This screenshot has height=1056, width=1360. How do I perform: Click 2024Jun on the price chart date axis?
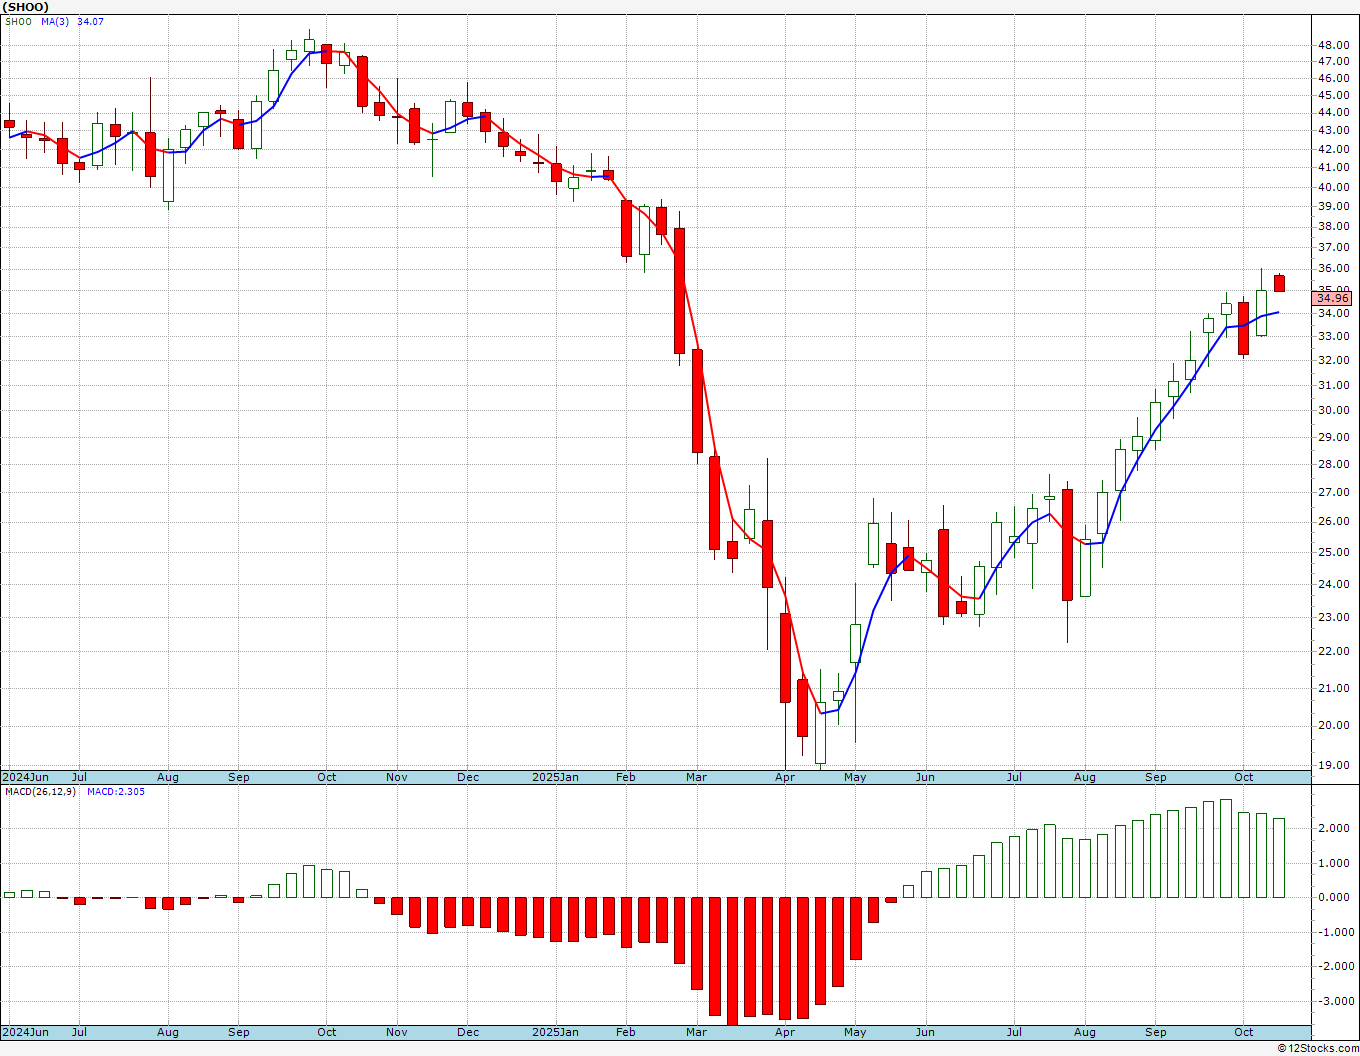pos(25,777)
